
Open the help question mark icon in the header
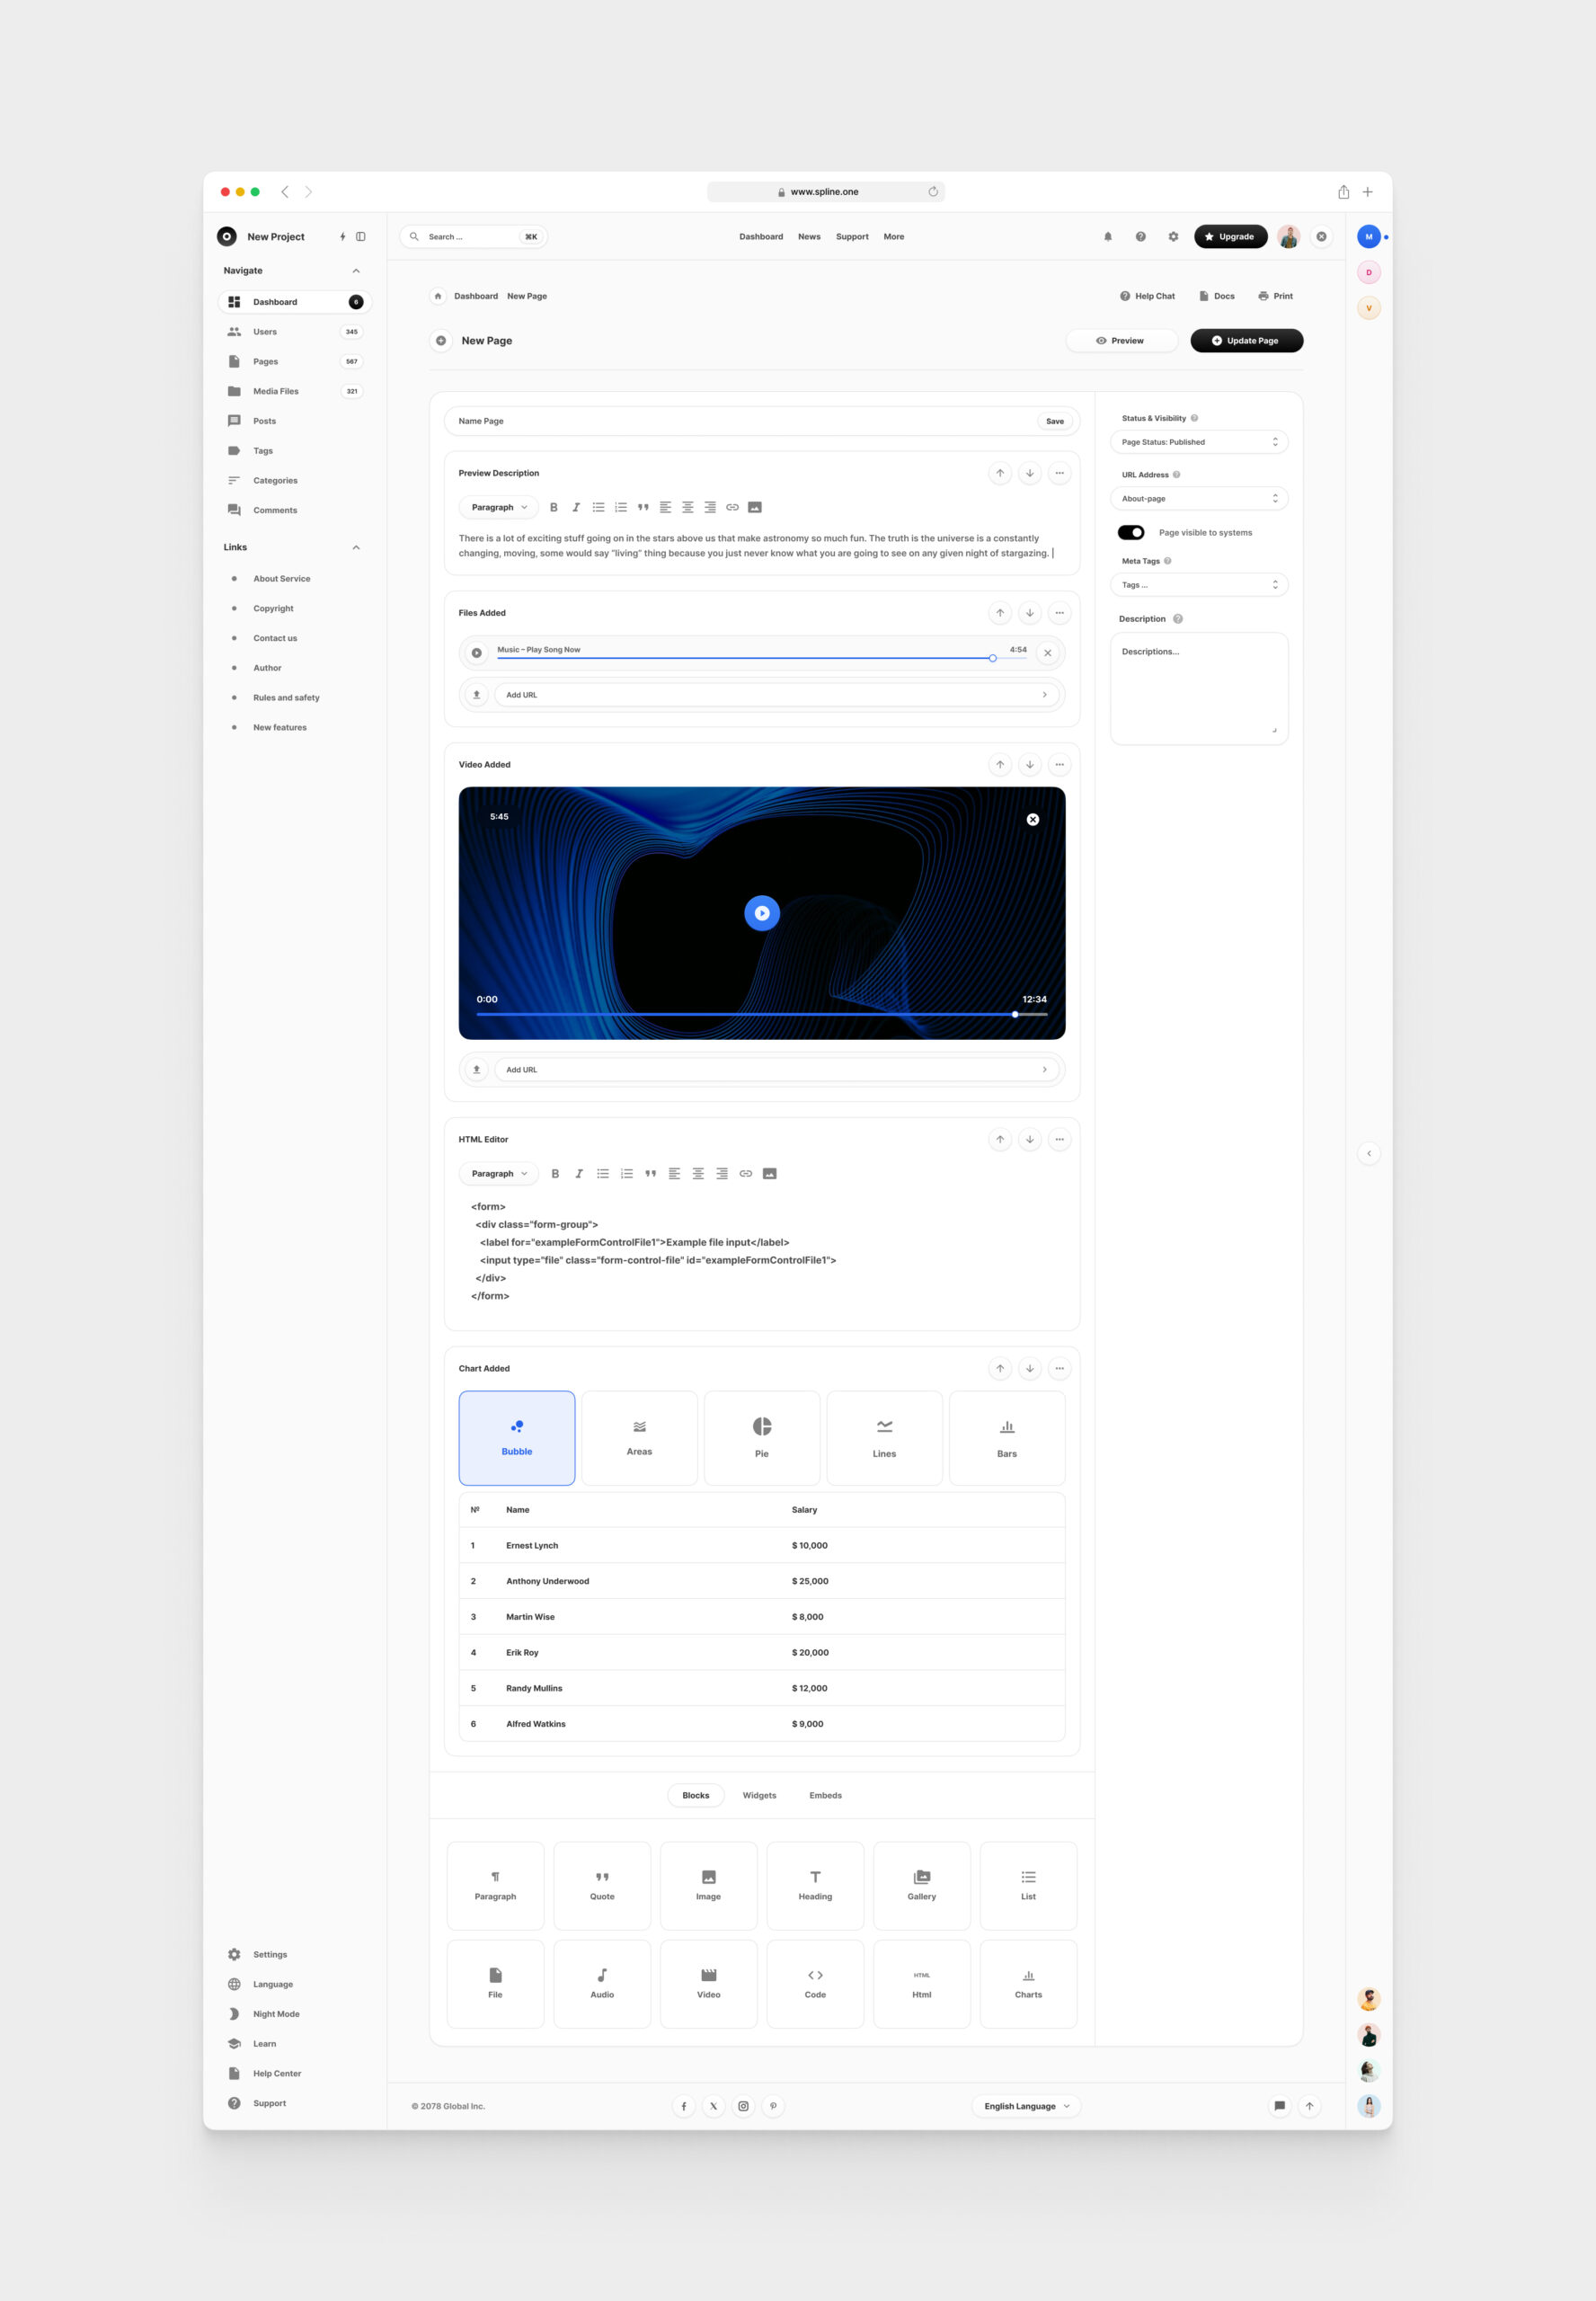1140,237
